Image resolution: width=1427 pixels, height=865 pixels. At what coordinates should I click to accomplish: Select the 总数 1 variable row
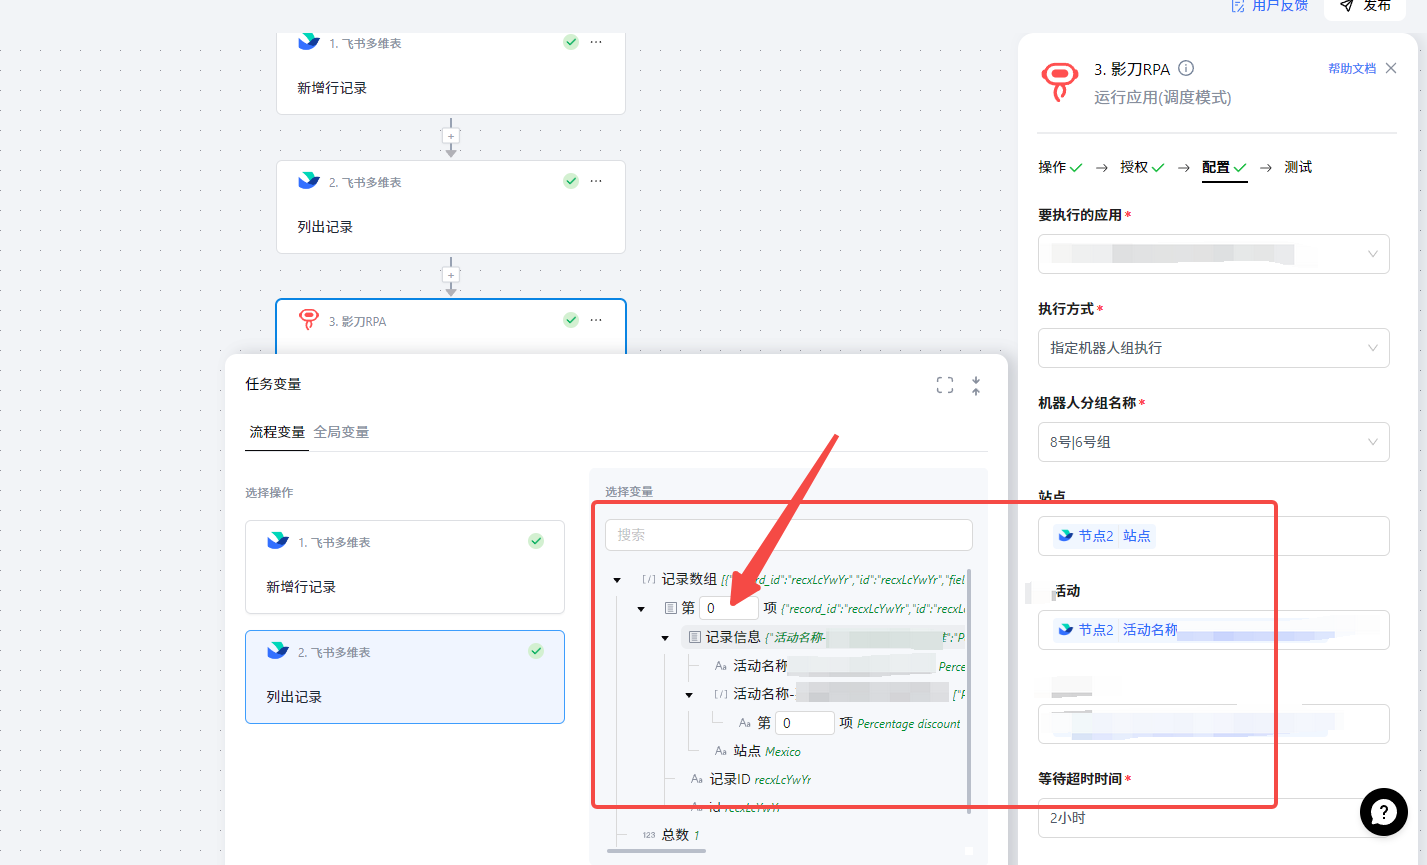pyautogui.click(x=670, y=835)
